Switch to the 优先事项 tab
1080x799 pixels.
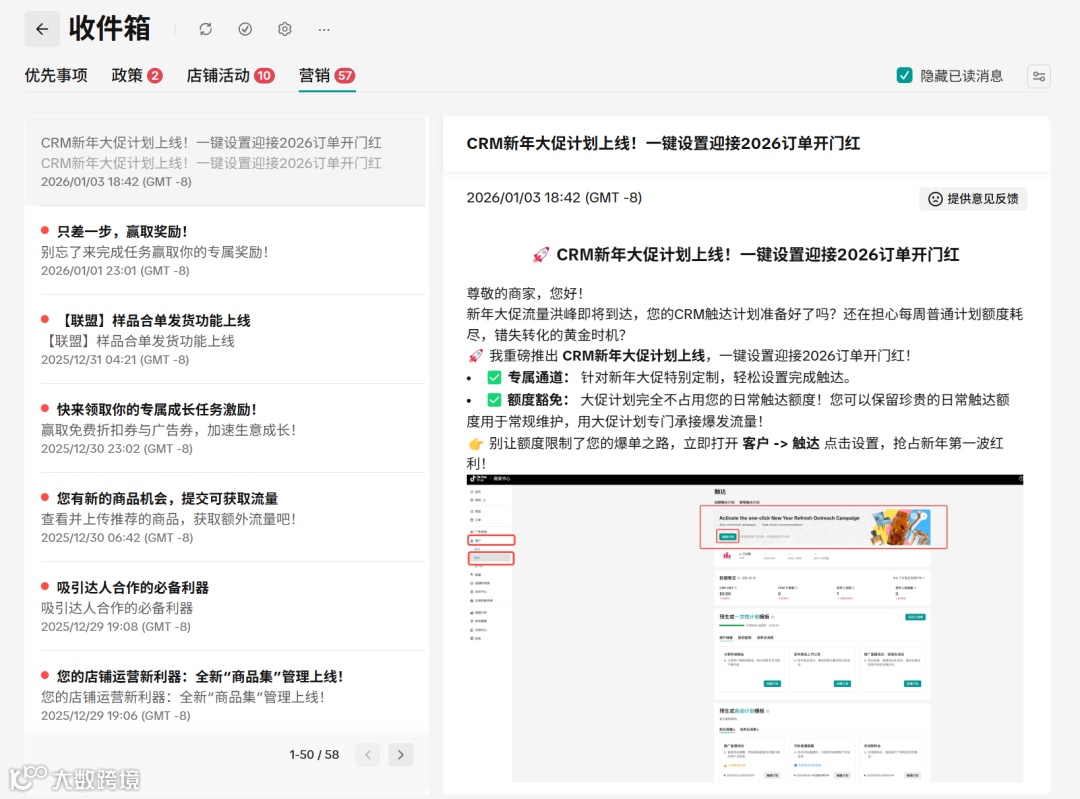56,75
